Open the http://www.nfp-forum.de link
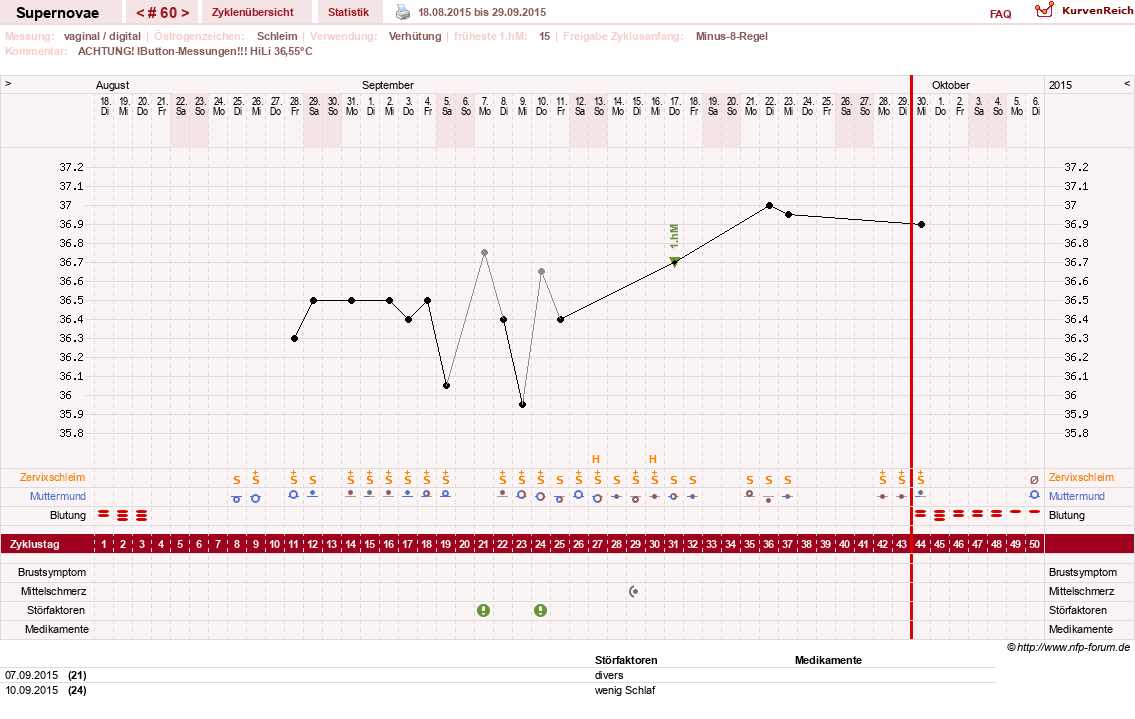The width and height of the screenshot is (1135, 719). (1073, 647)
